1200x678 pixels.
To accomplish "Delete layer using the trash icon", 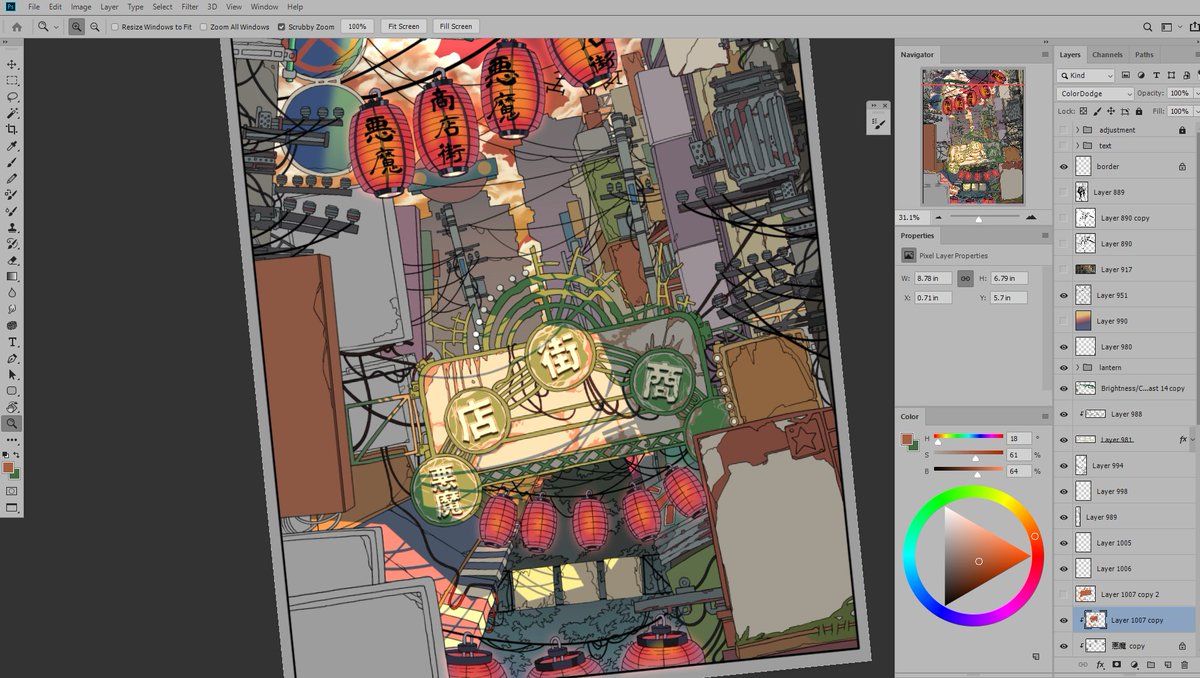I will 1184,664.
